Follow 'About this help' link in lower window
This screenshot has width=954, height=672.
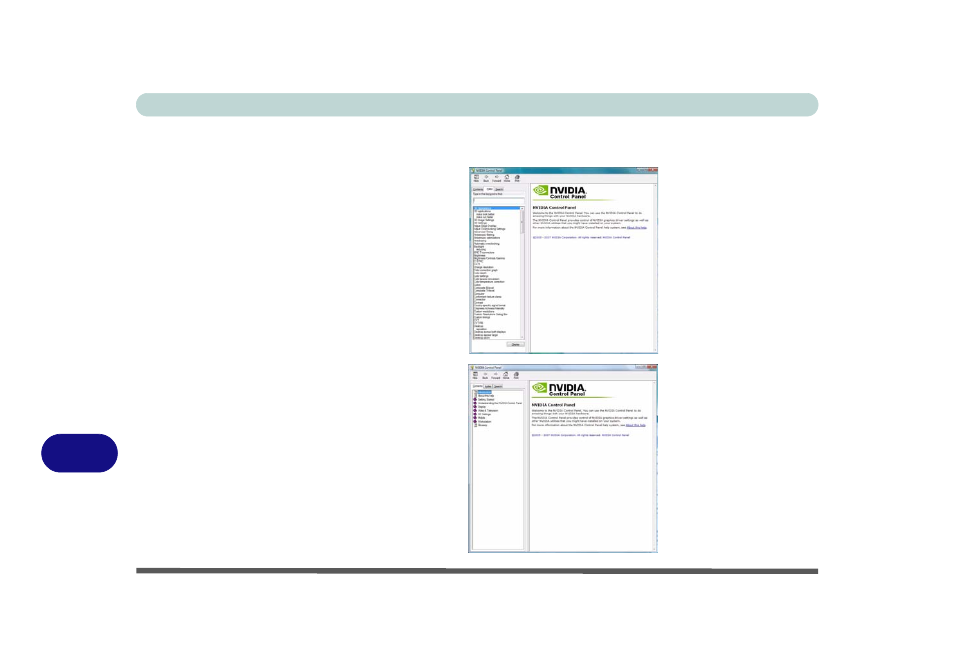[x=636, y=425]
